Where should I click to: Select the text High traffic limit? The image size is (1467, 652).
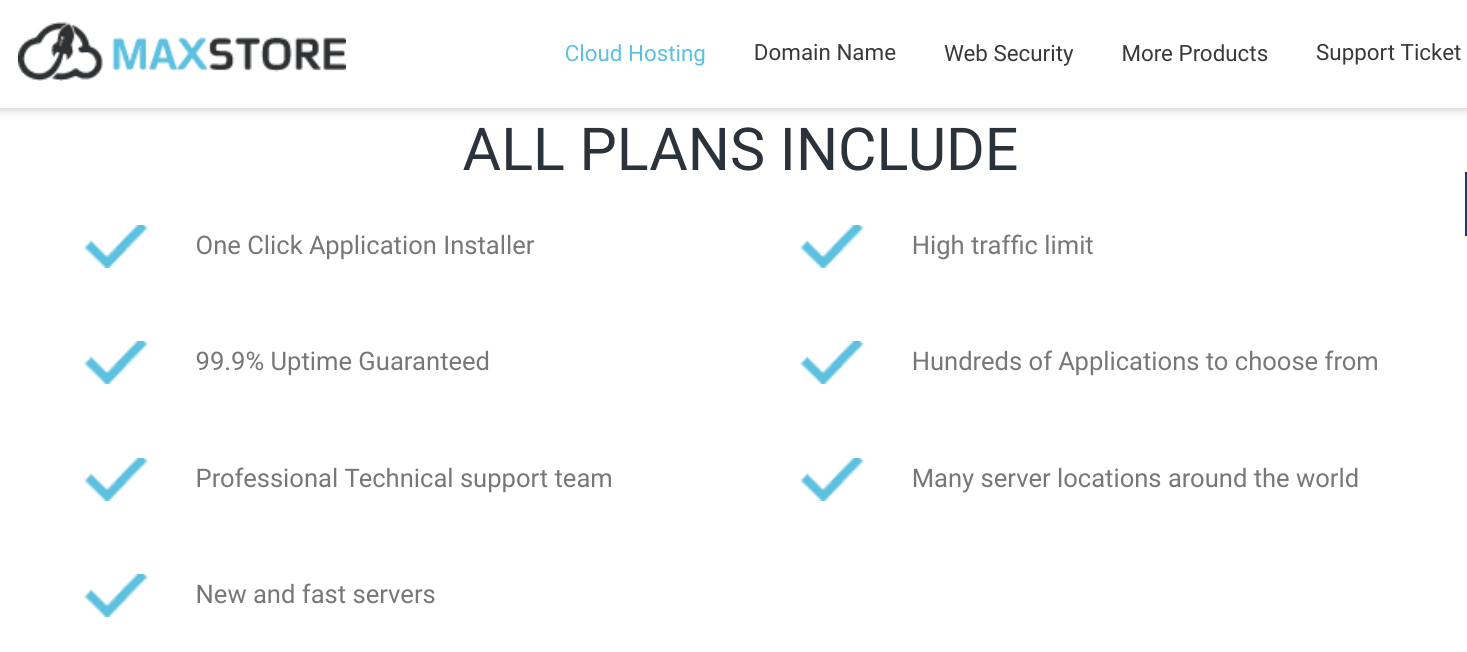(1003, 246)
